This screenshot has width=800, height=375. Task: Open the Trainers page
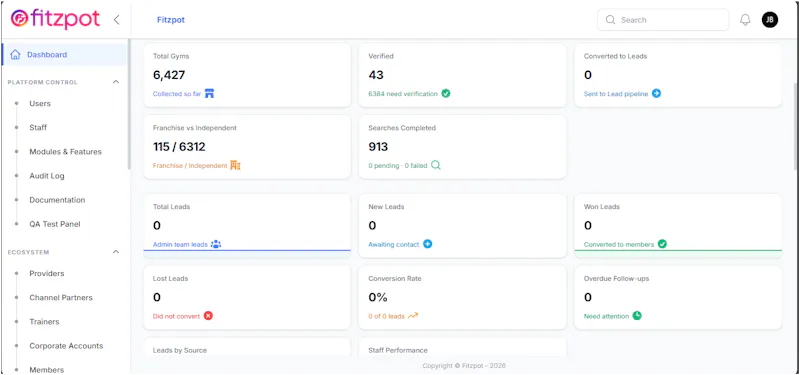pos(44,322)
